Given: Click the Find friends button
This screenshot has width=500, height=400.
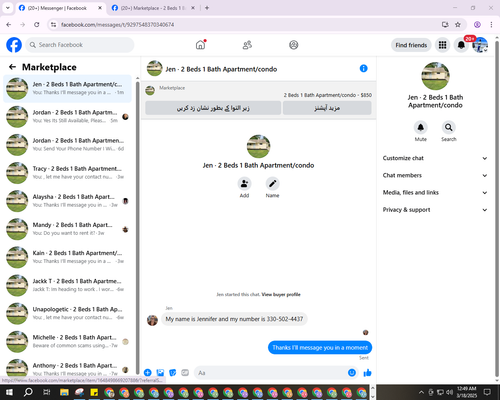Looking at the screenshot, I should point(411,45).
